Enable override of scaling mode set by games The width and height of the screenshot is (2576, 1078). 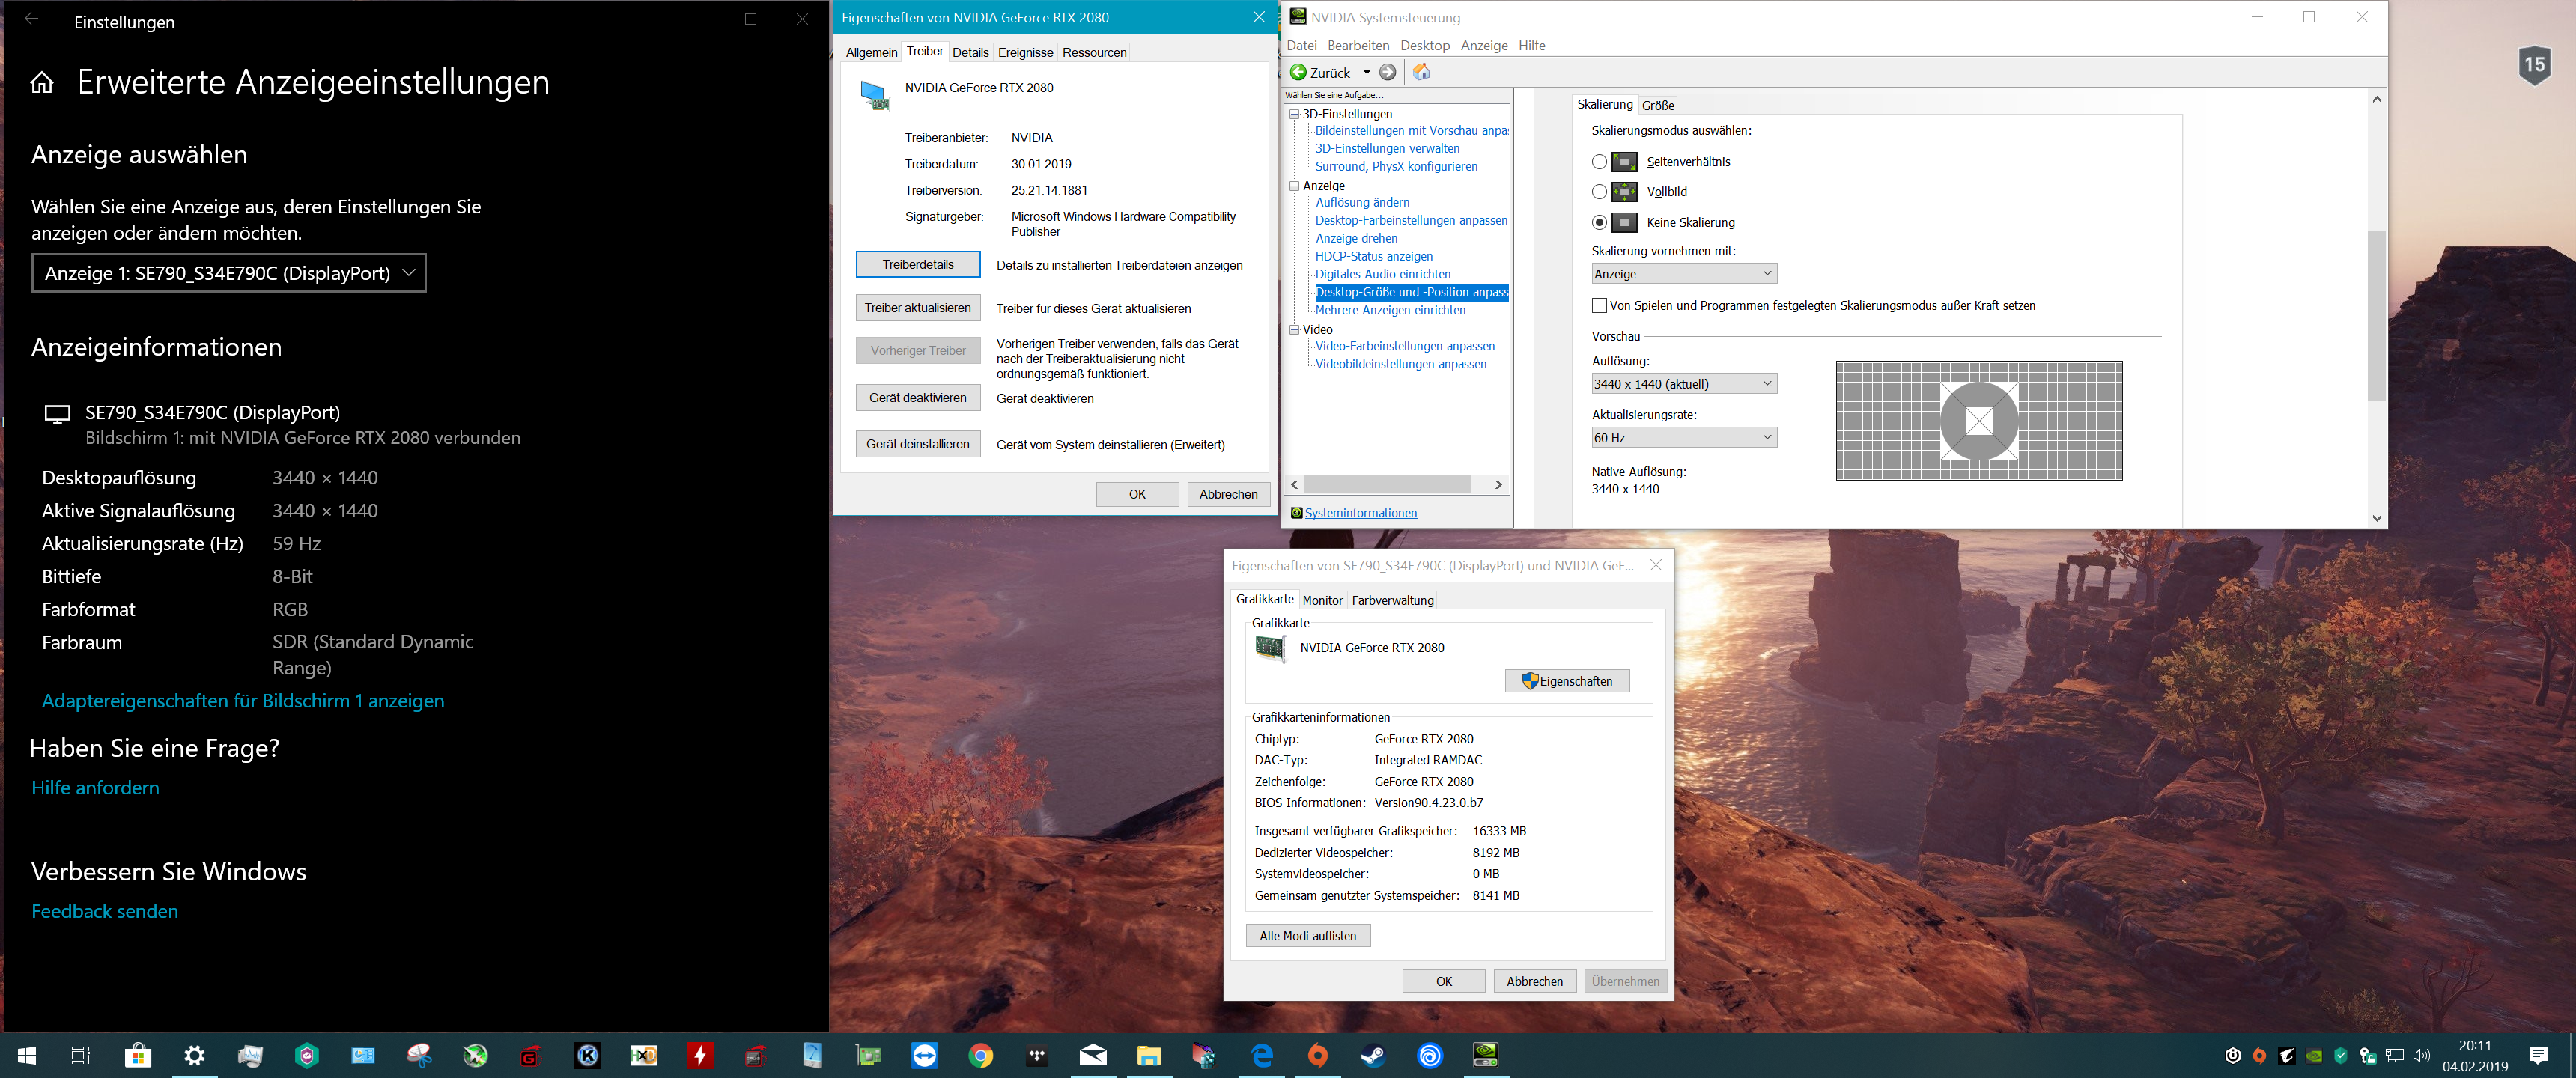(x=1599, y=306)
